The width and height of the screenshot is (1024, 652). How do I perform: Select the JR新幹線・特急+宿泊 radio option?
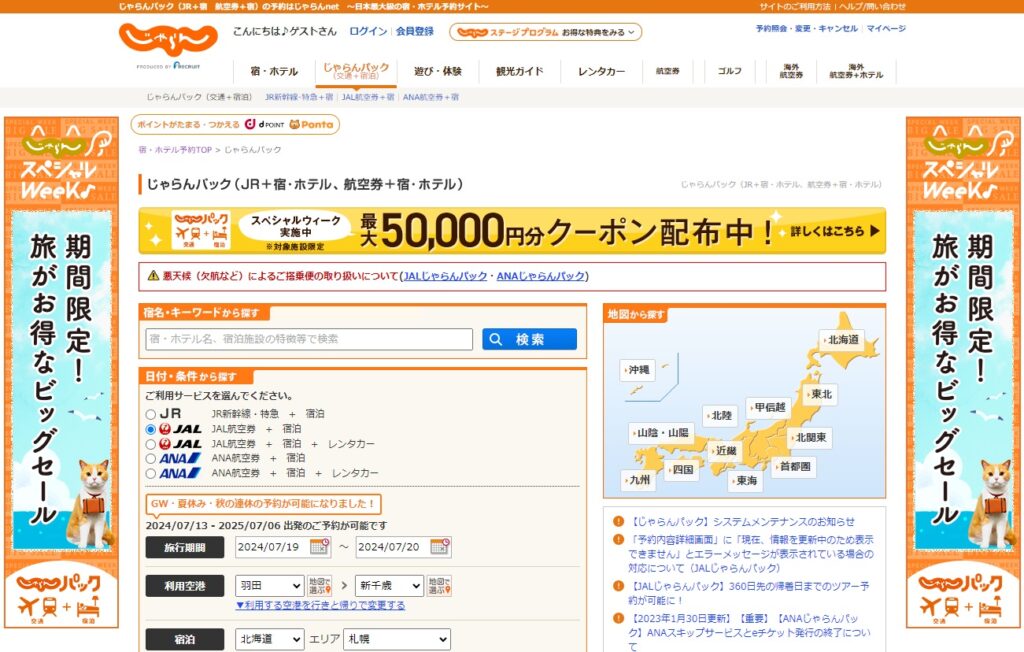click(151, 414)
